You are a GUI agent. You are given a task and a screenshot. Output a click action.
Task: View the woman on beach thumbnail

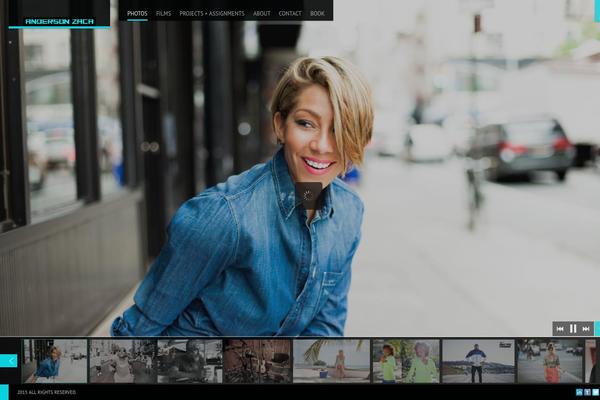[x=331, y=361]
